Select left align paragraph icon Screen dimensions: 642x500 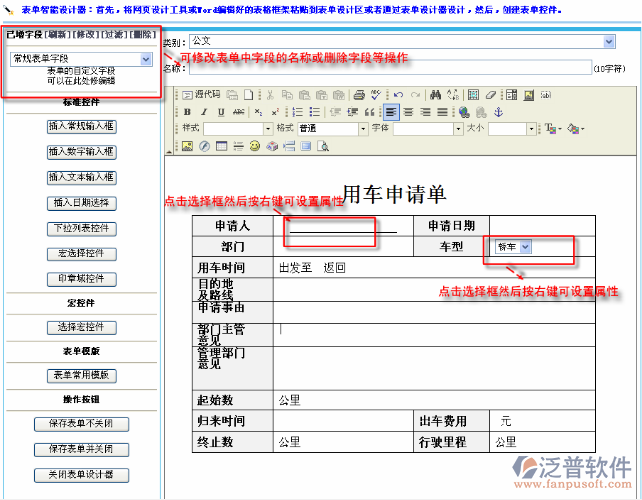392,112
